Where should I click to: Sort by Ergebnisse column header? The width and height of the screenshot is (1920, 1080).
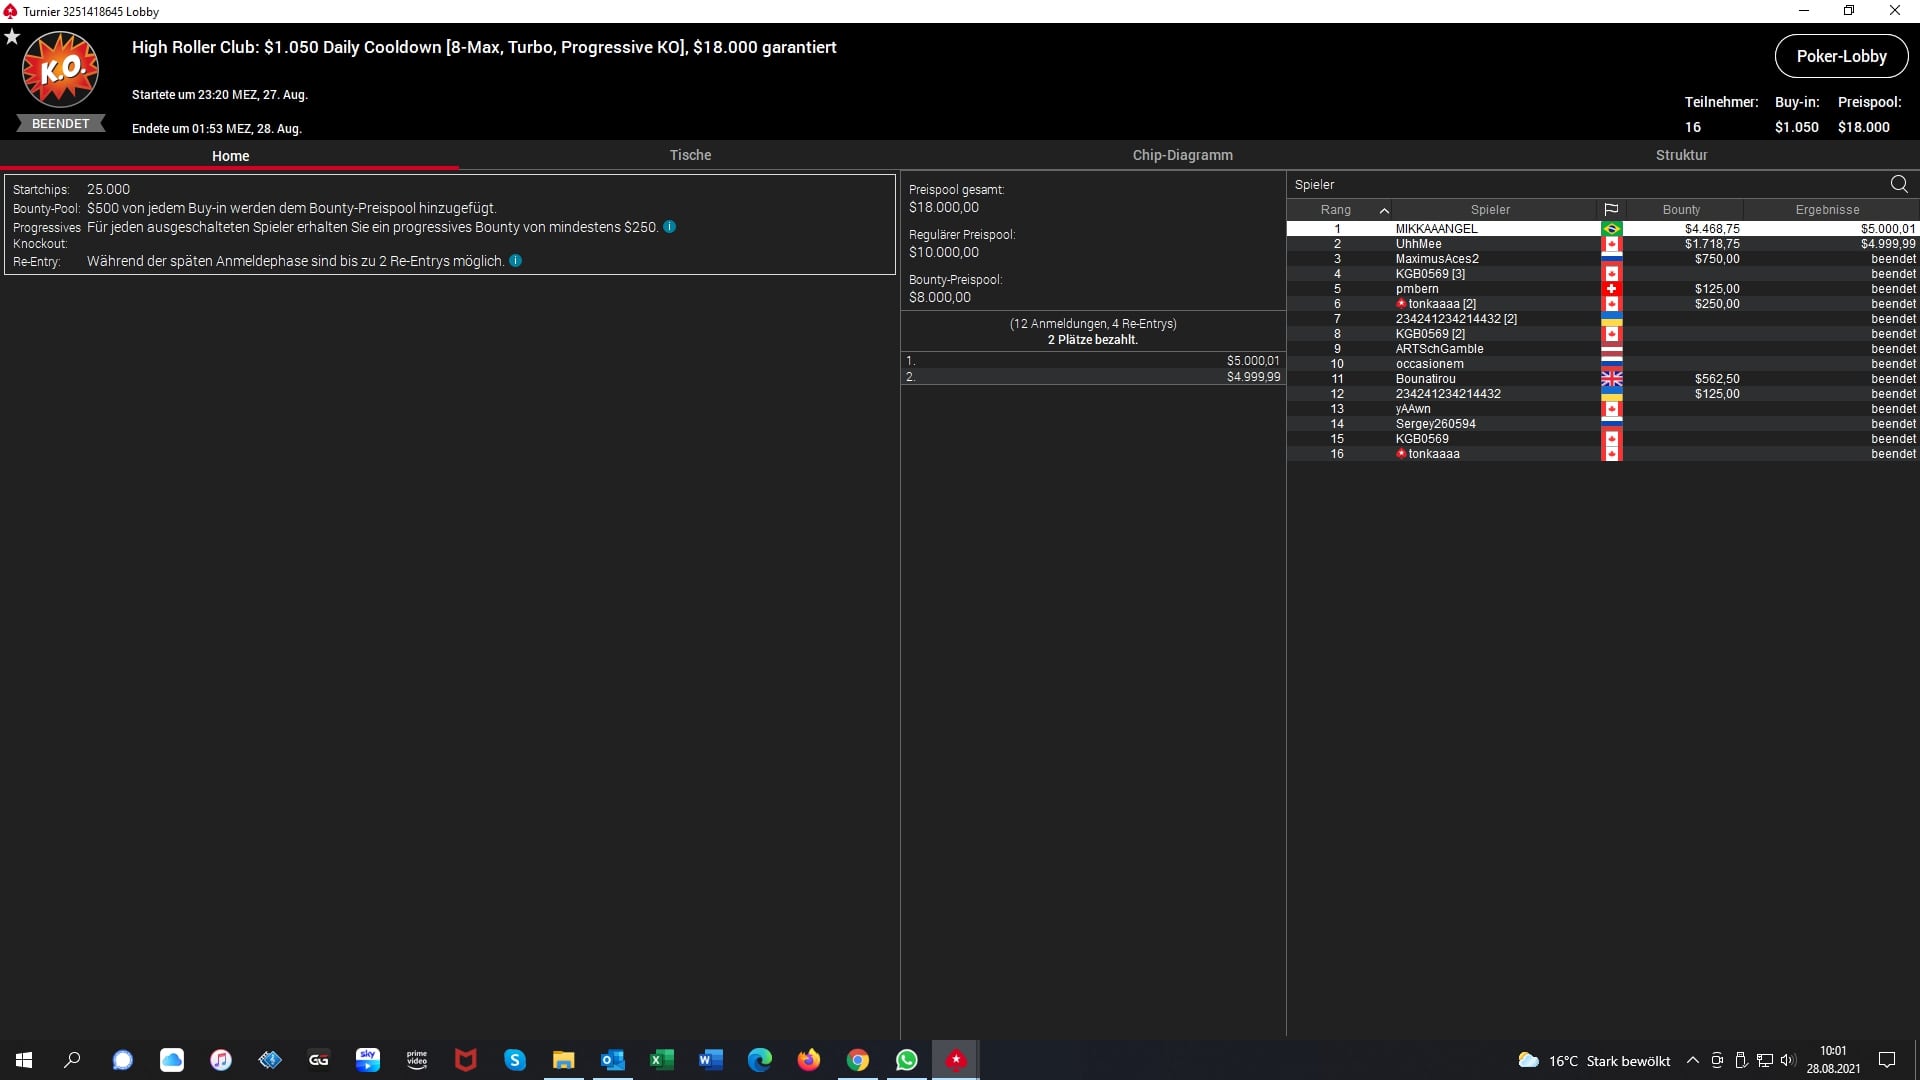pyautogui.click(x=1827, y=210)
